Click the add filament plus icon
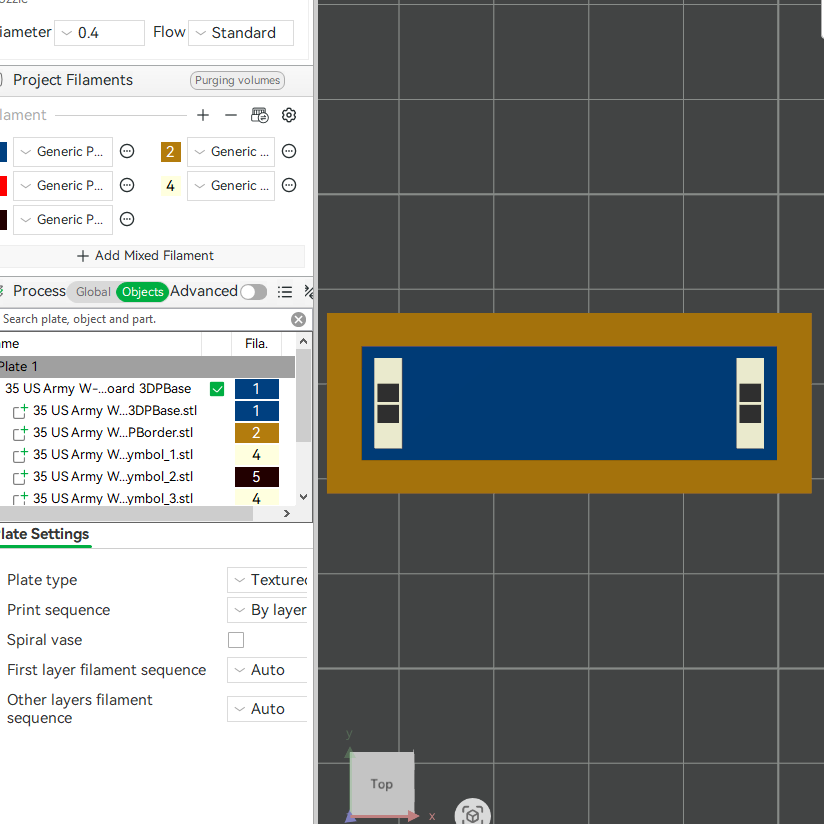 [x=203, y=115]
